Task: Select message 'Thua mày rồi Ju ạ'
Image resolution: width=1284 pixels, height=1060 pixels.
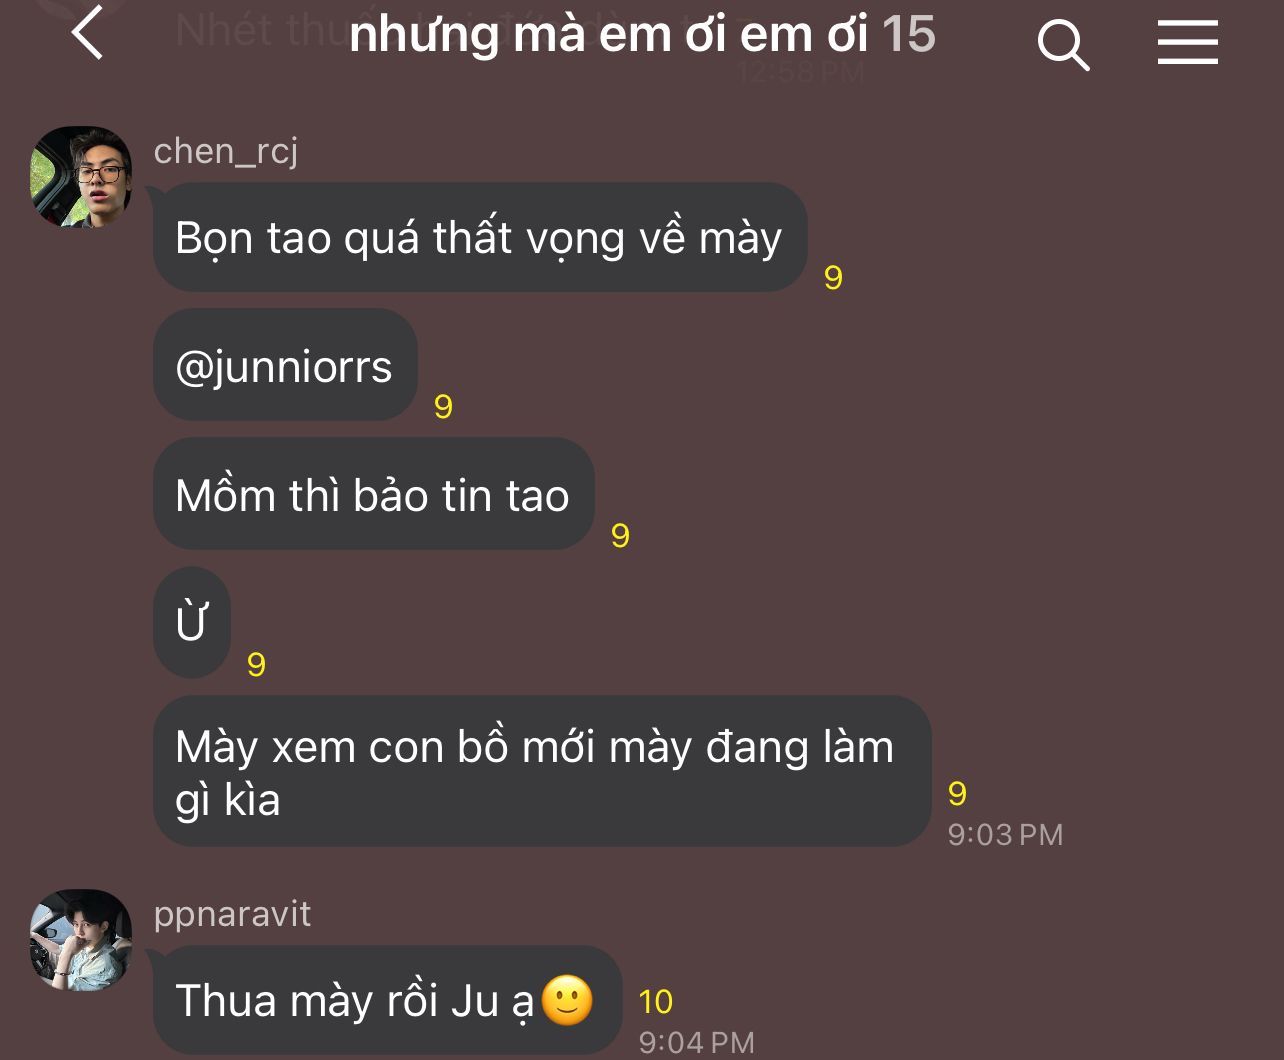Action: (x=388, y=1000)
